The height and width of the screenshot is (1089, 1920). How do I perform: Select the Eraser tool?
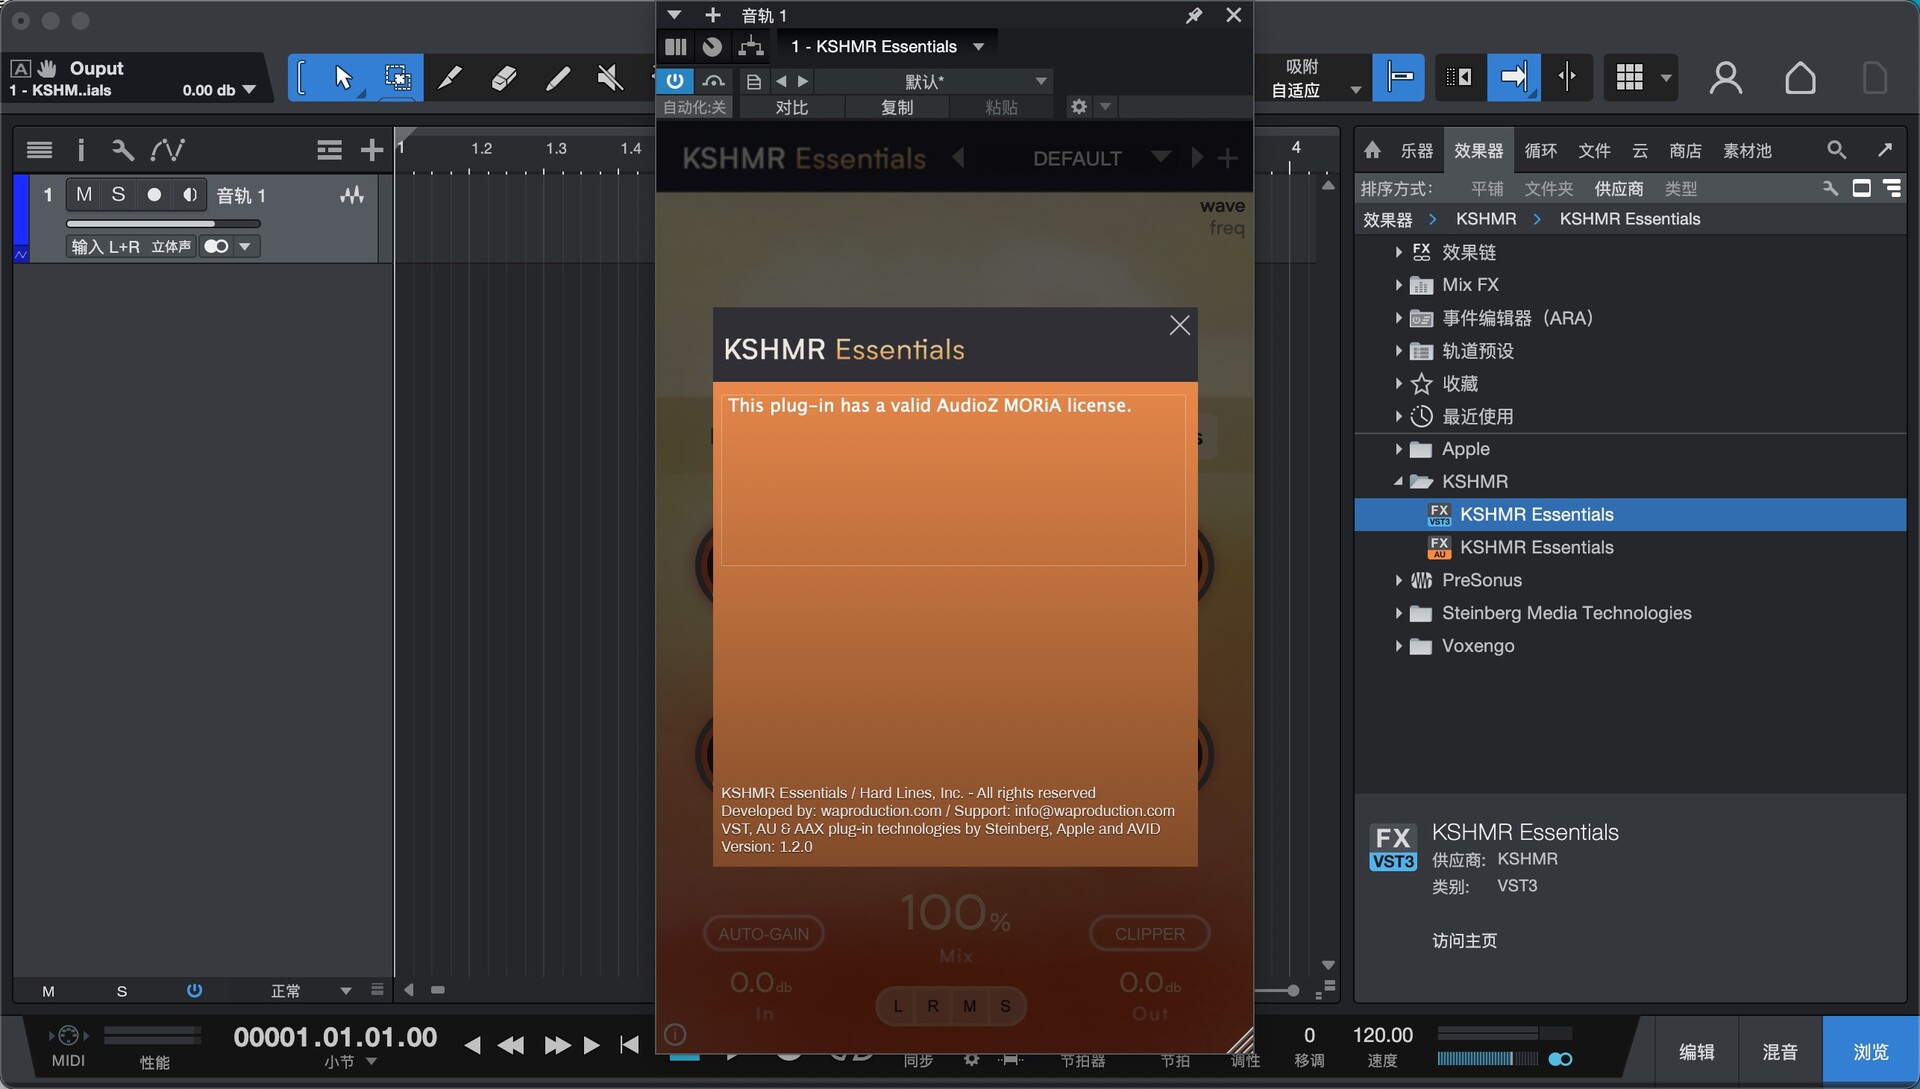pyautogui.click(x=503, y=78)
